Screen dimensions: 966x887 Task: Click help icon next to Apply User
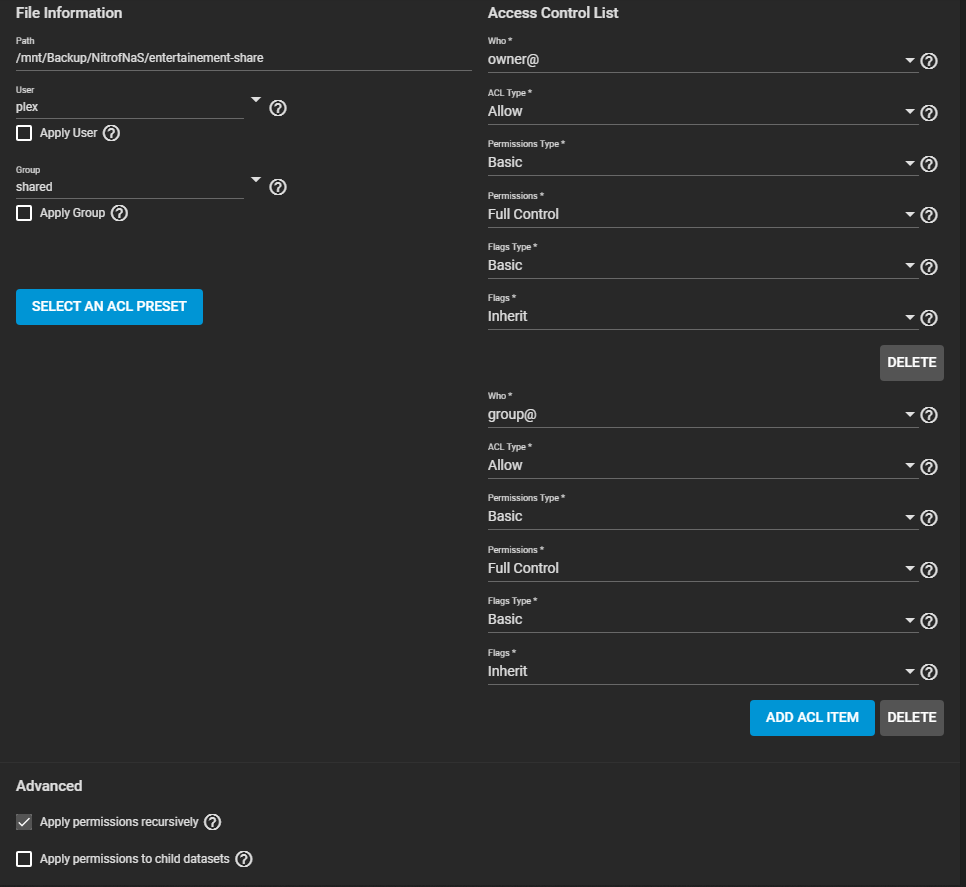coord(112,133)
